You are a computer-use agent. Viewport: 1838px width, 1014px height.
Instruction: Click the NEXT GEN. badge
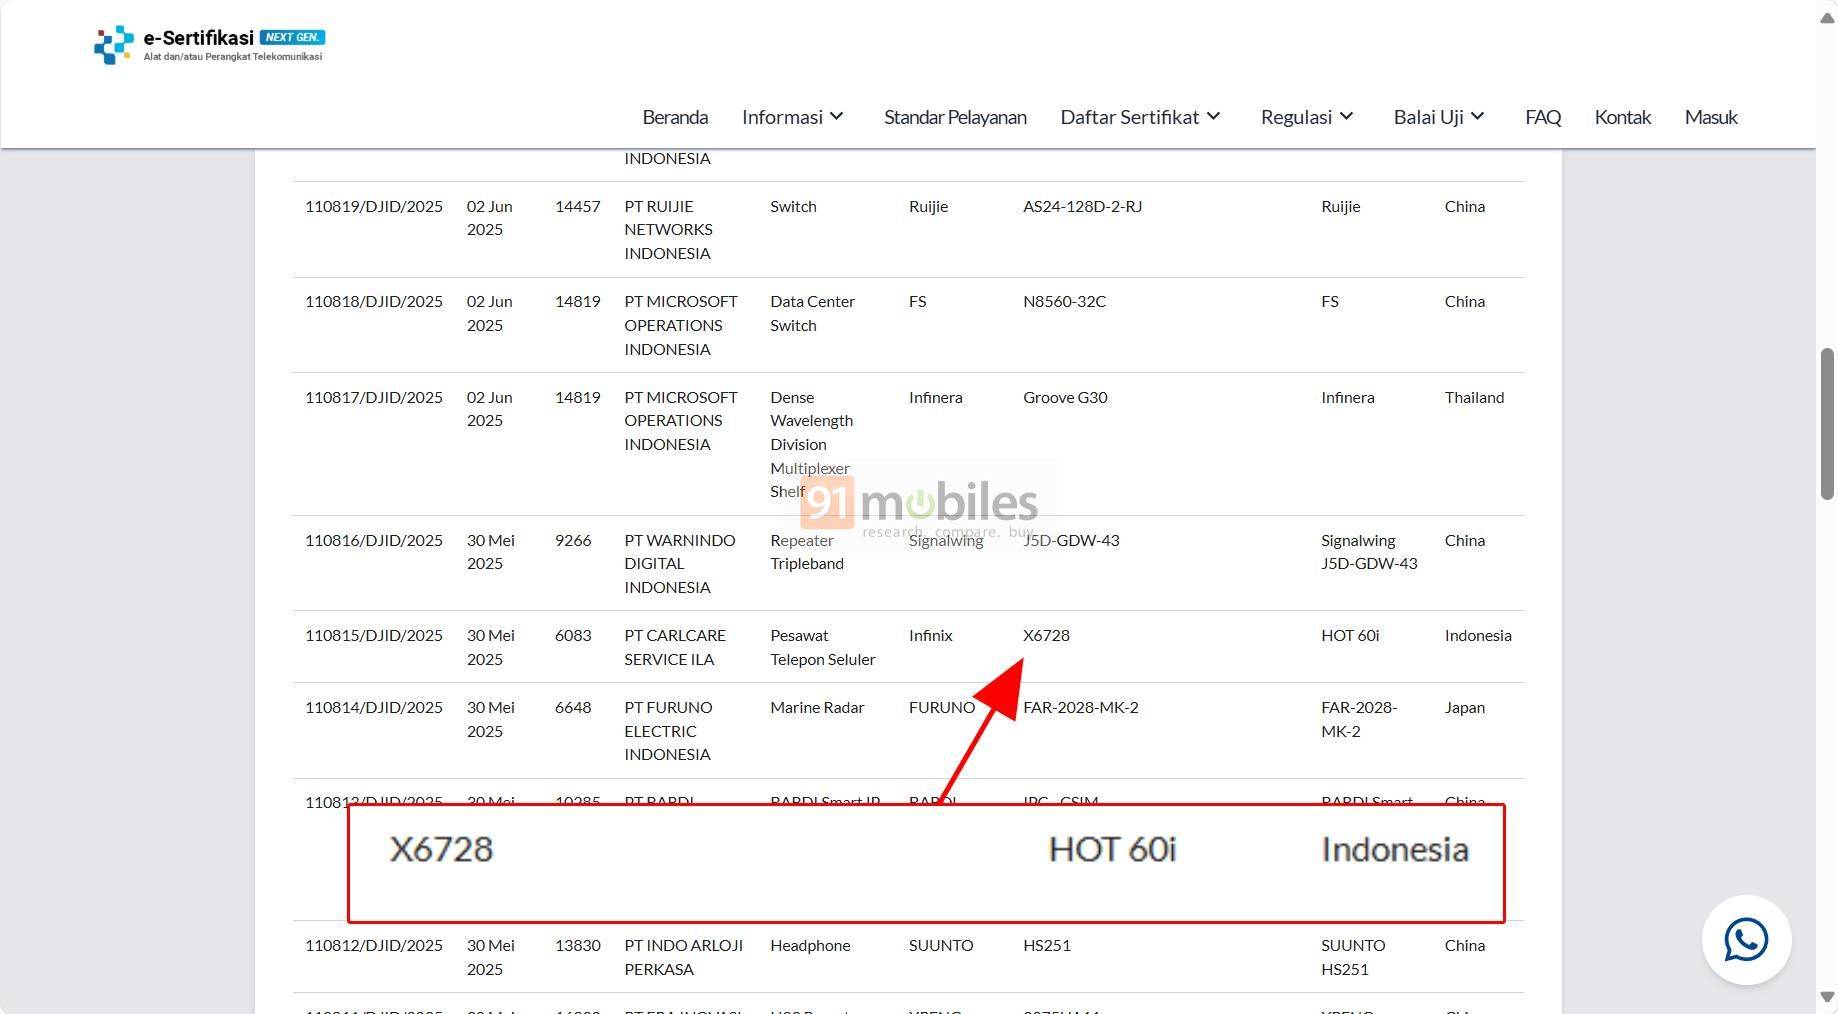(x=292, y=37)
